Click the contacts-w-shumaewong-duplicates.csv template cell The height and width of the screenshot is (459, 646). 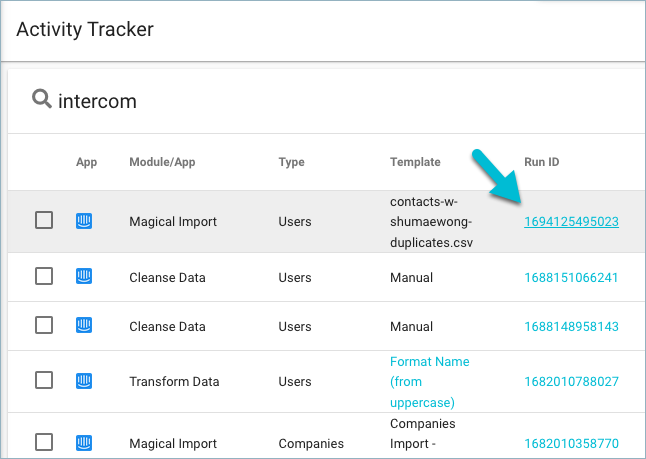tap(431, 222)
